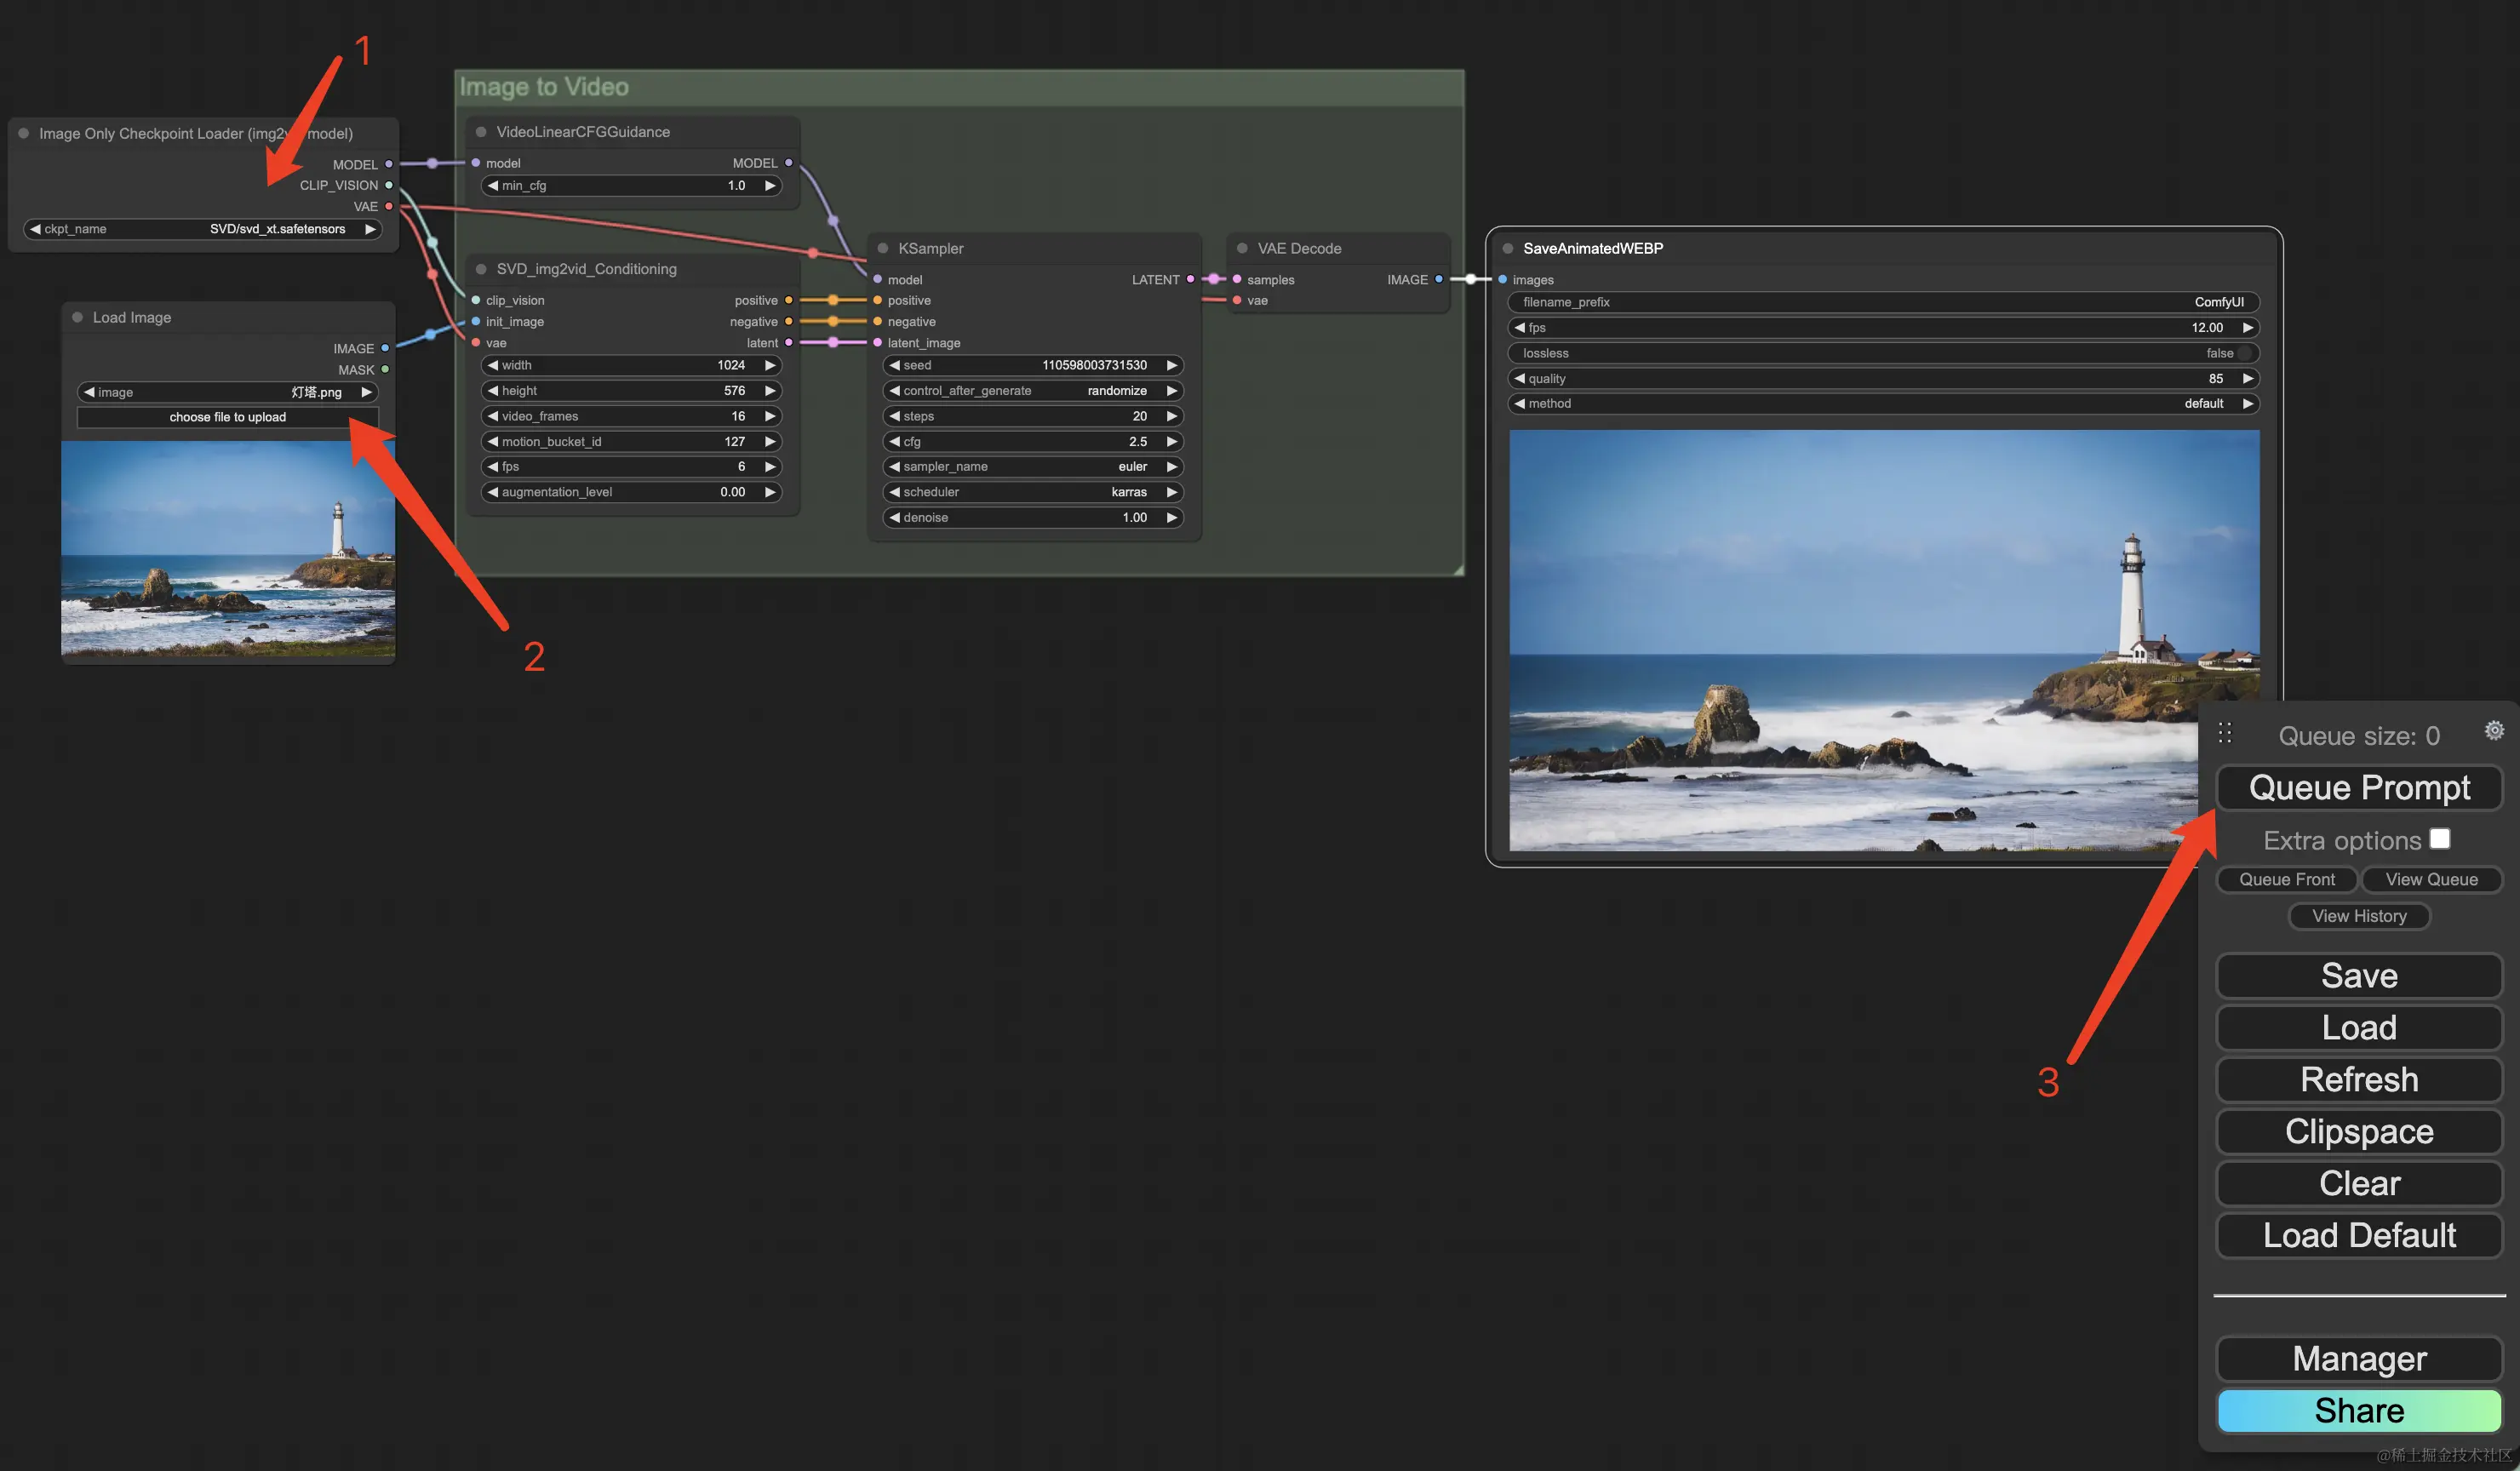Collapse the SaveAnimatedWEBP node title dot

click(x=1507, y=248)
